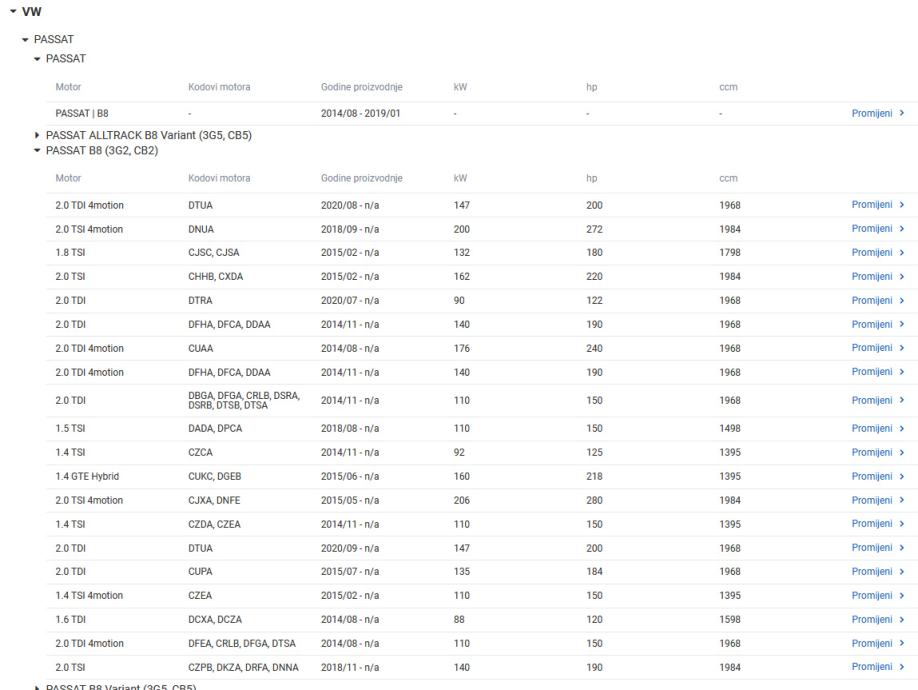Screen dimensions: 918x690
Task: Select PASSAT B8 (3G2, CB2) label
Action: 102,150
